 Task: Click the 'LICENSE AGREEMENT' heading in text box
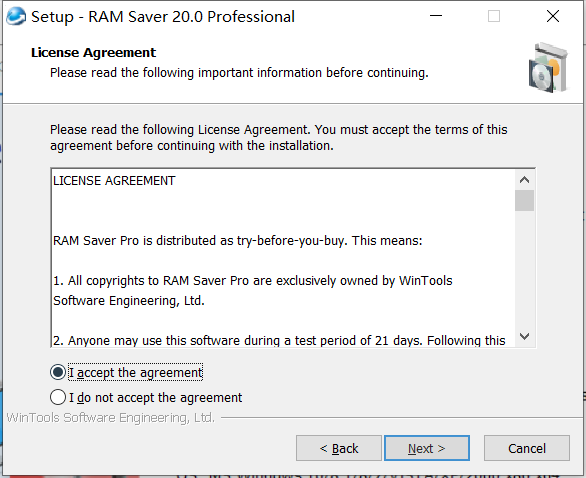point(114,181)
